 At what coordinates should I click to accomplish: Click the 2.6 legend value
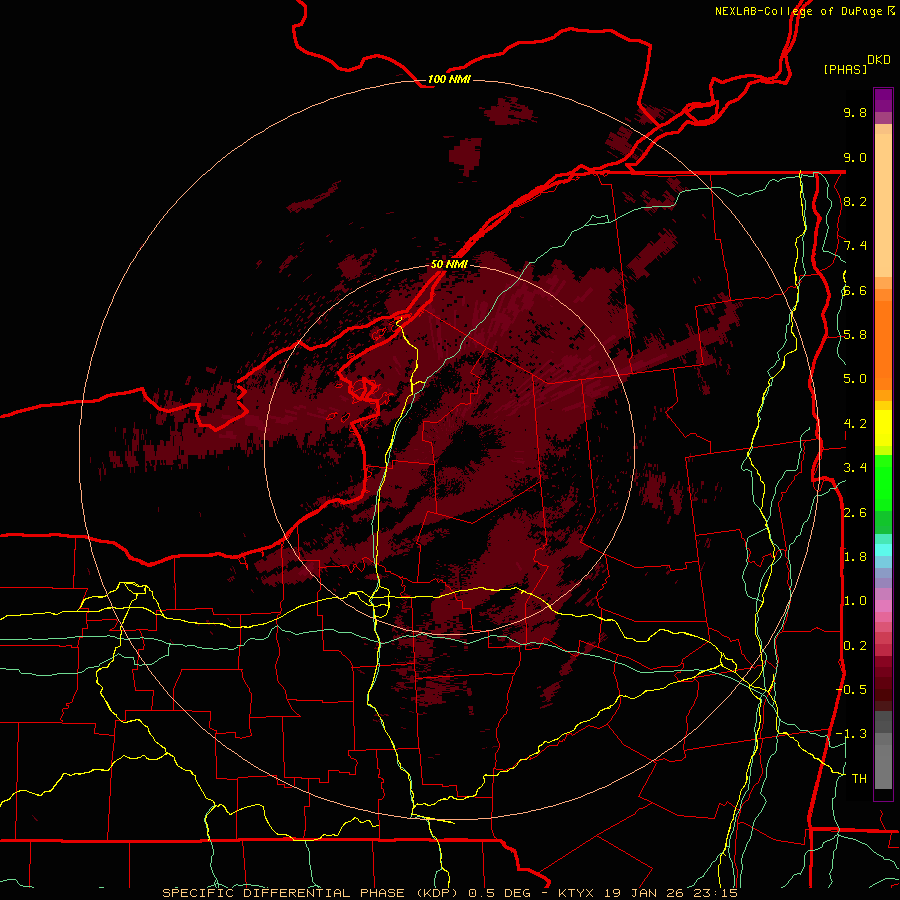click(x=855, y=513)
